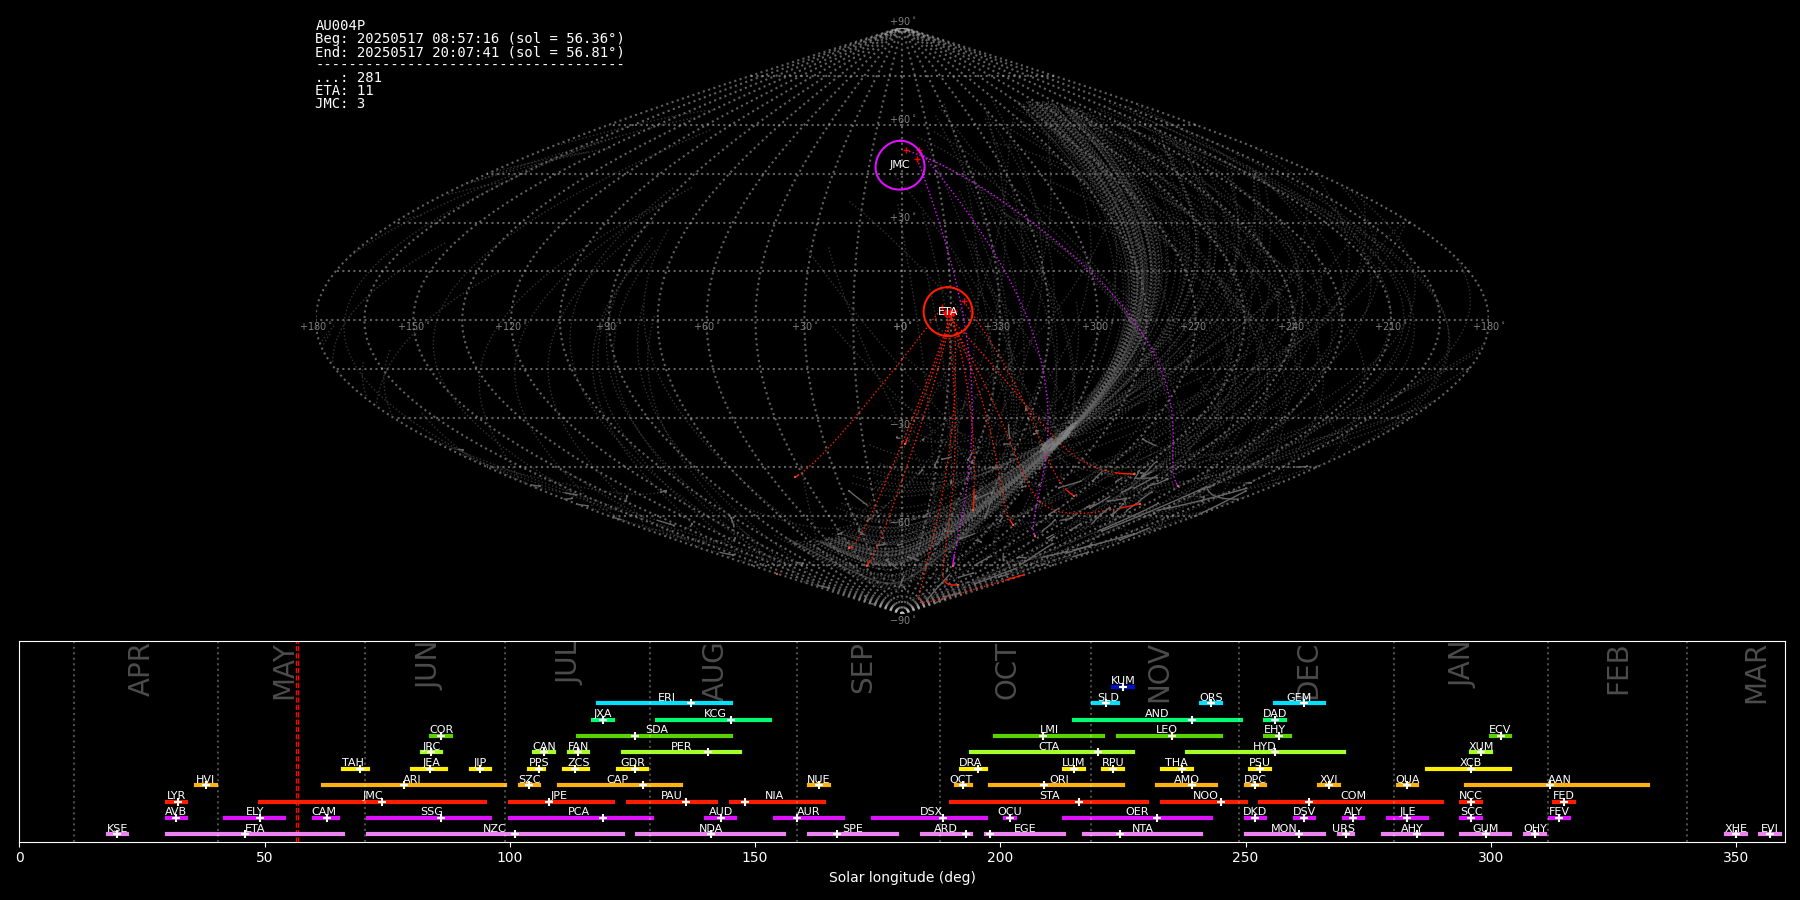
Task: Click the 350 tick on solar longitude axis
Action: [1735, 857]
